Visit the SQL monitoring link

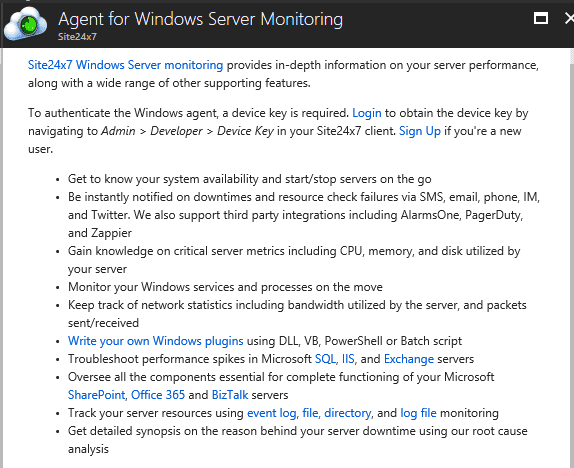coord(325,359)
